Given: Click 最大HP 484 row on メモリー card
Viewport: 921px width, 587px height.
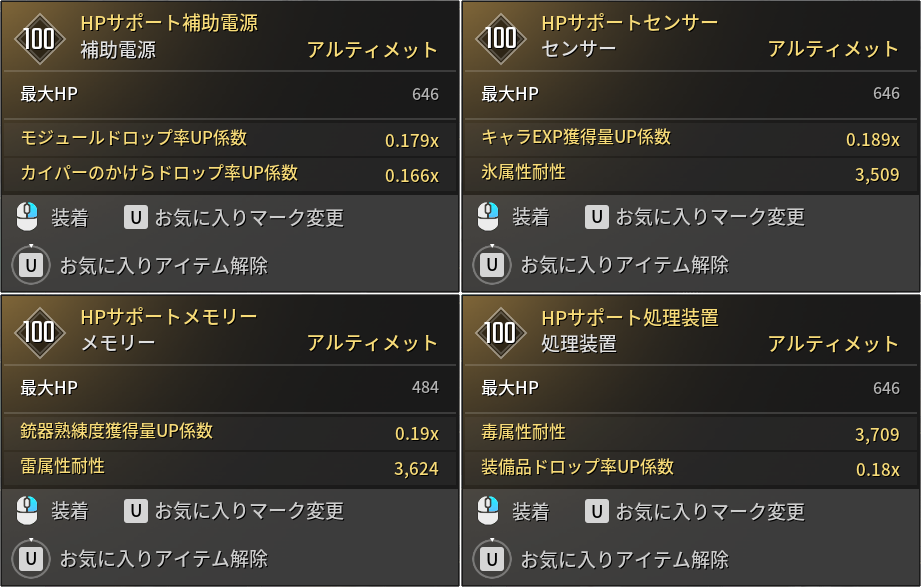Looking at the screenshot, I should coord(230,388).
